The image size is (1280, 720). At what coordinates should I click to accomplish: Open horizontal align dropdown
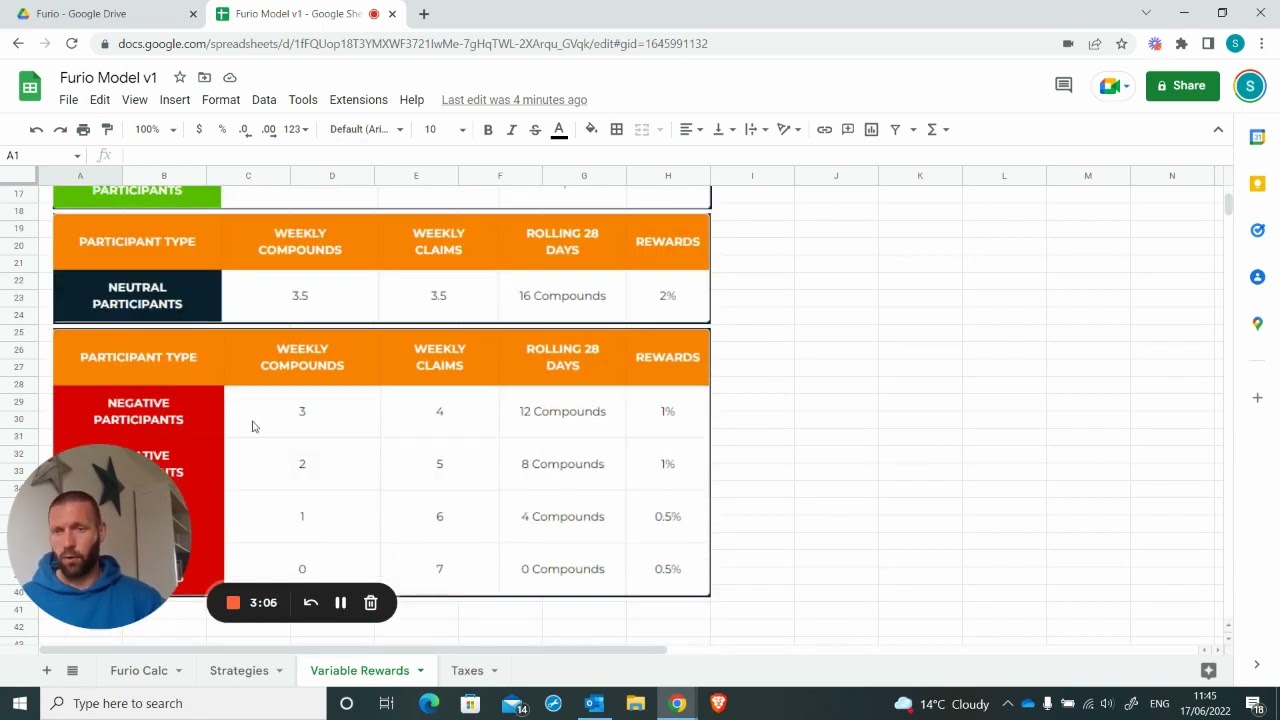(692, 129)
